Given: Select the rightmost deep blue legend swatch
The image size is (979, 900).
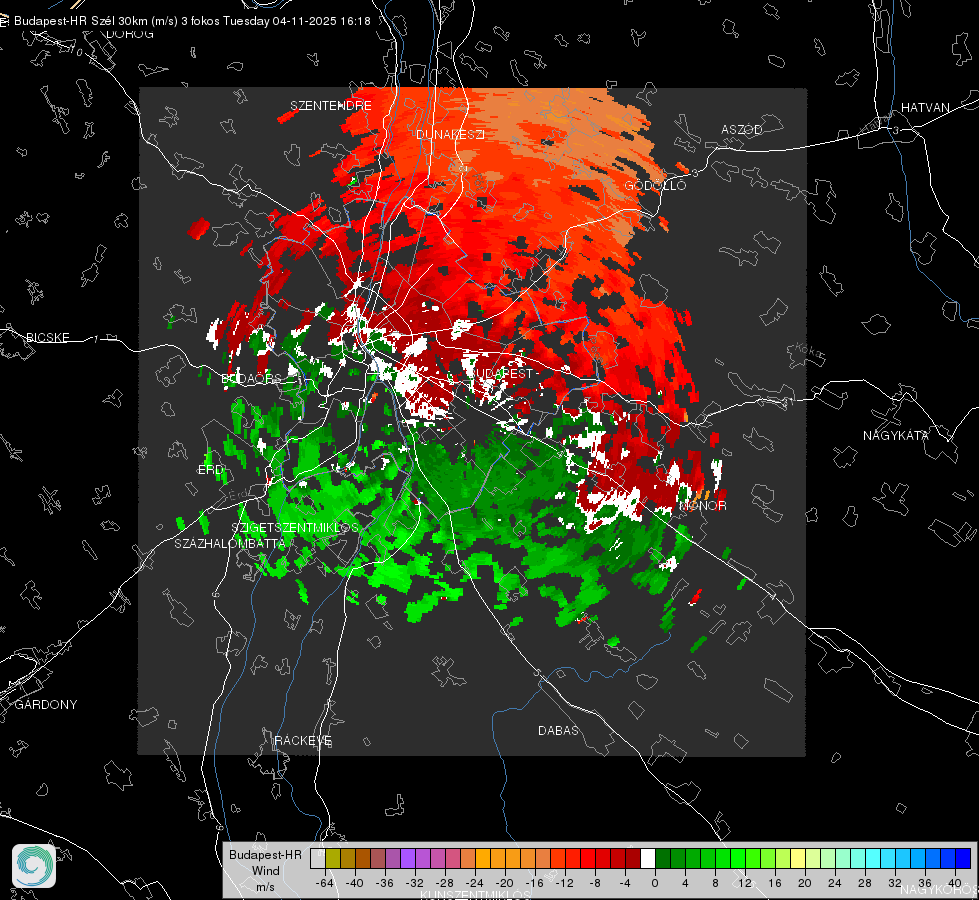Looking at the screenshot, I should tap(963, 858).
